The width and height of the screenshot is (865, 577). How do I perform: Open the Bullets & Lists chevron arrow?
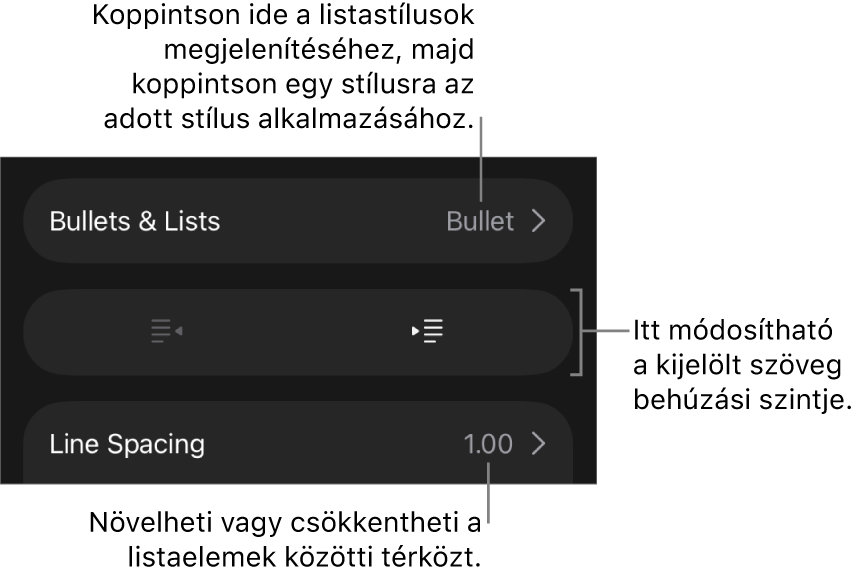pyautogui.click(x=539, y=221)
